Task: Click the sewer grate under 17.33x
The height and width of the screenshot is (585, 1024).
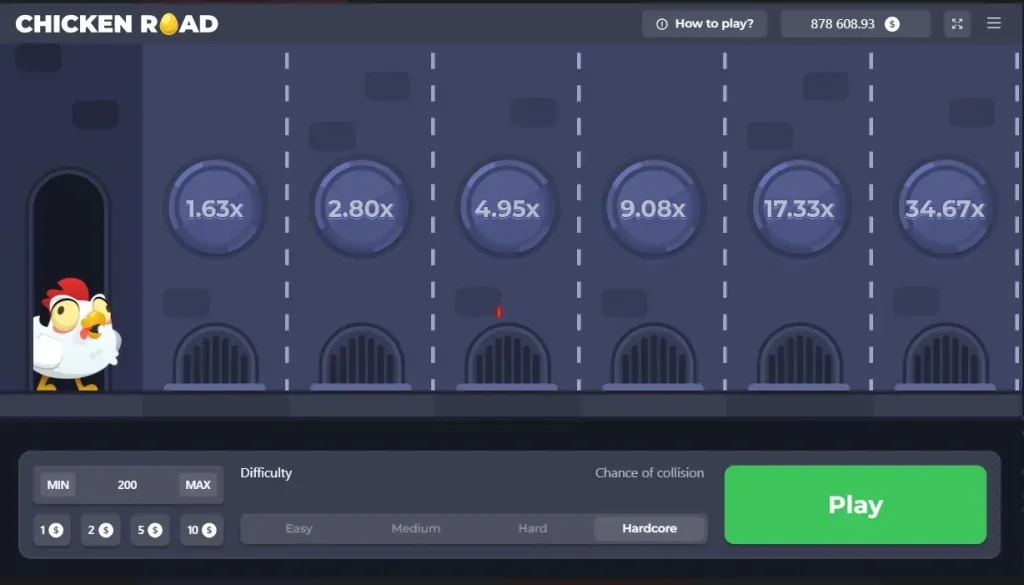Action: (x=799, y=357)
